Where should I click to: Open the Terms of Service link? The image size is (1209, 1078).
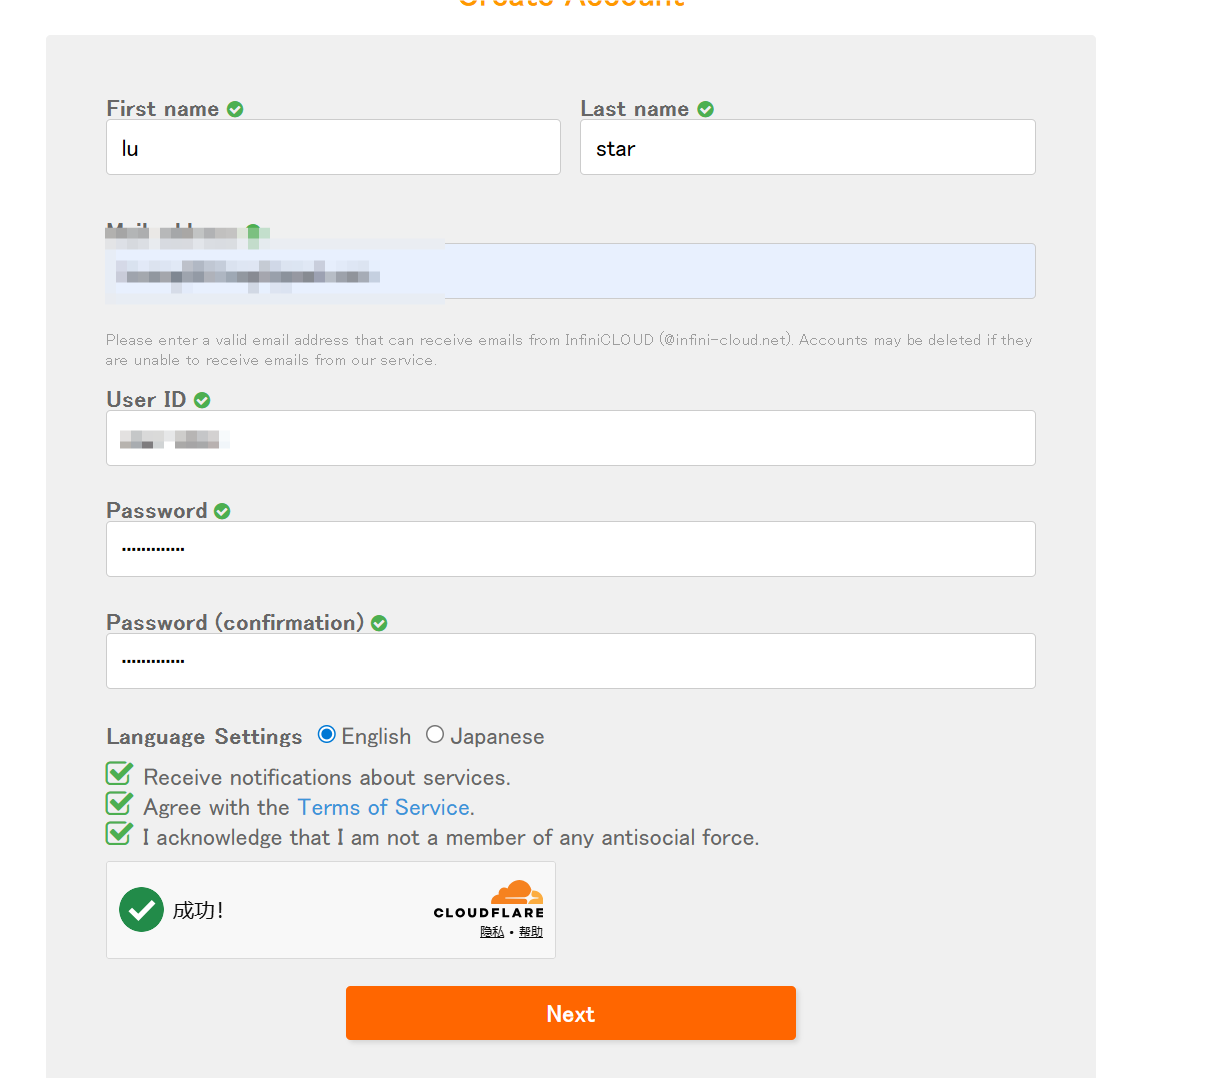click(x=383, y=808)
